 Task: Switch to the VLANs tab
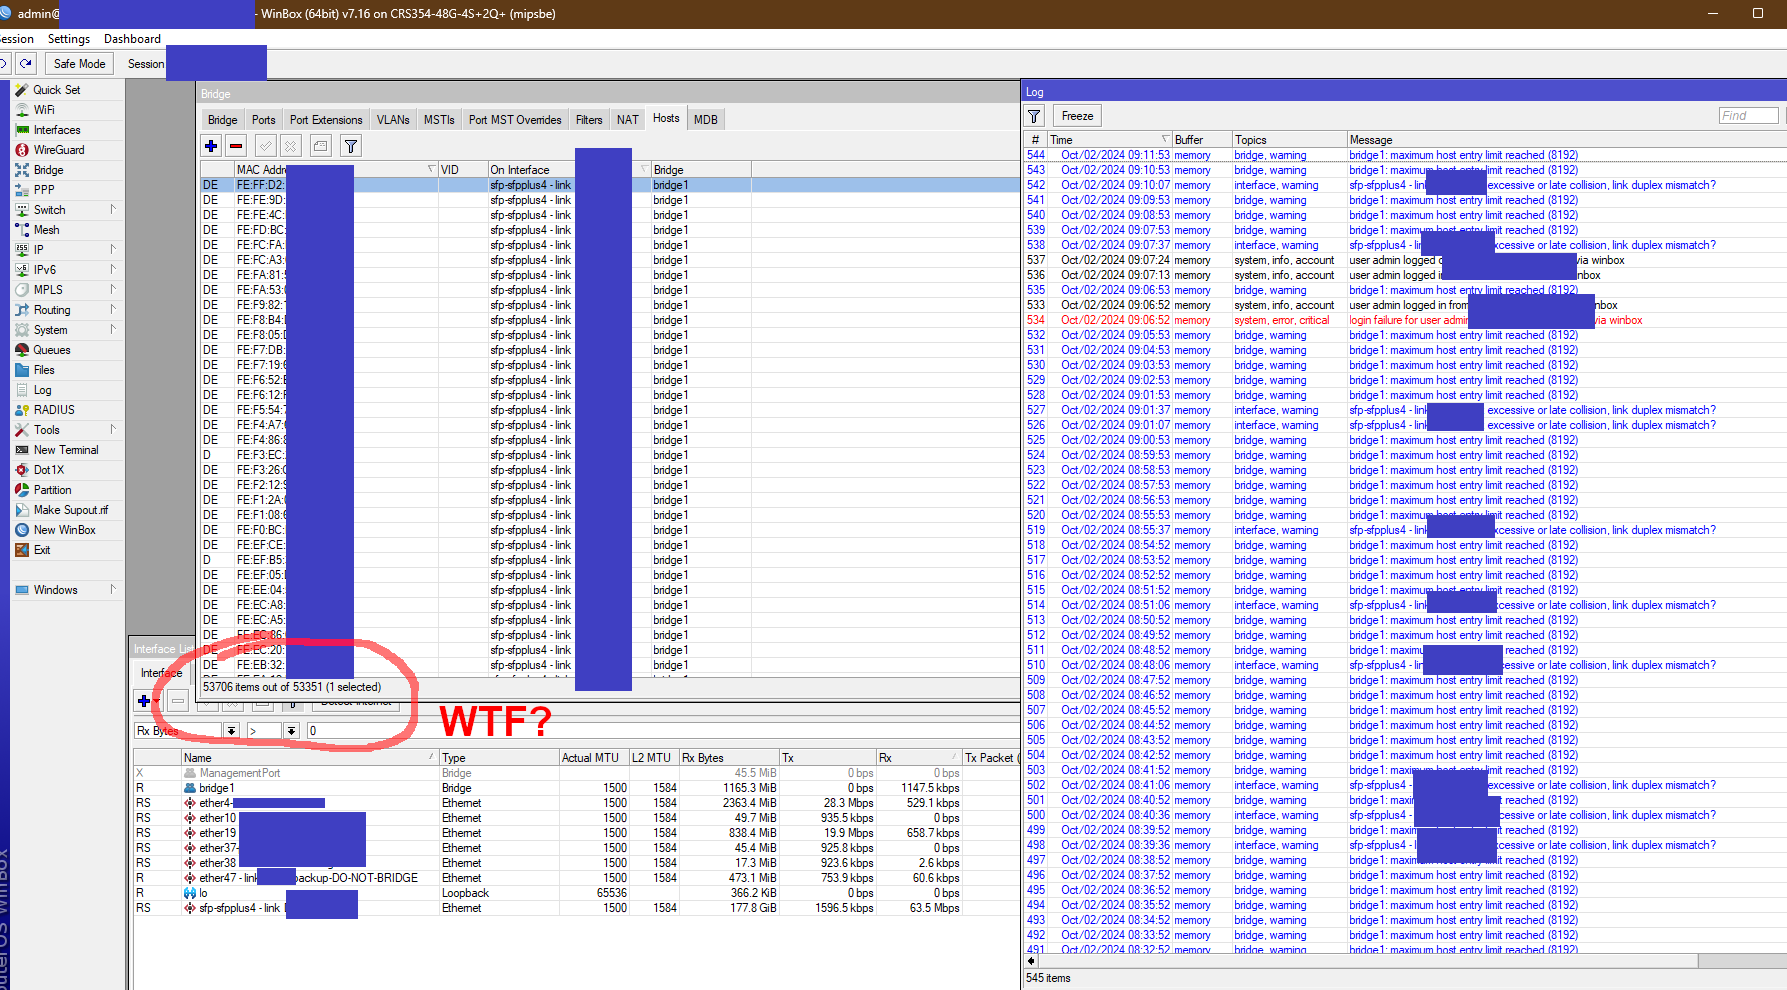[392, 119]
